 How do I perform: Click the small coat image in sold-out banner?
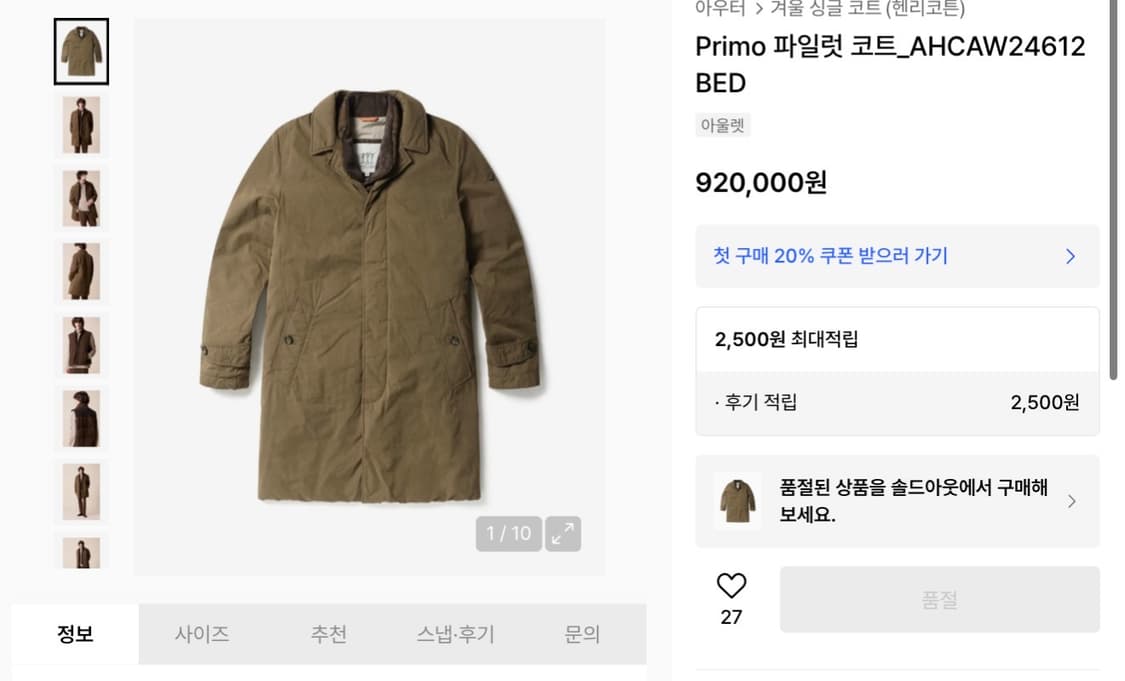click(738, 501)
